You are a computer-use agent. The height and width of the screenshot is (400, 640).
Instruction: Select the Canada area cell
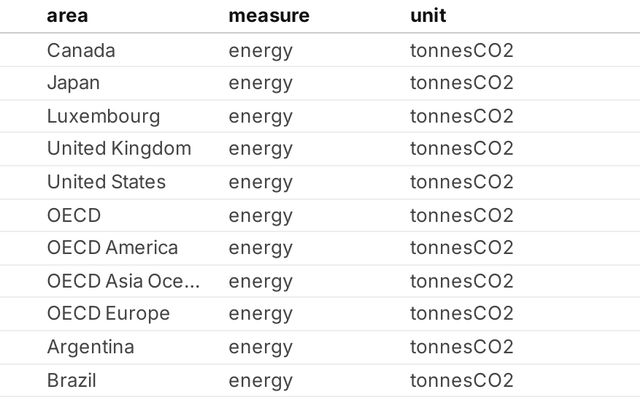coord(81,51)
